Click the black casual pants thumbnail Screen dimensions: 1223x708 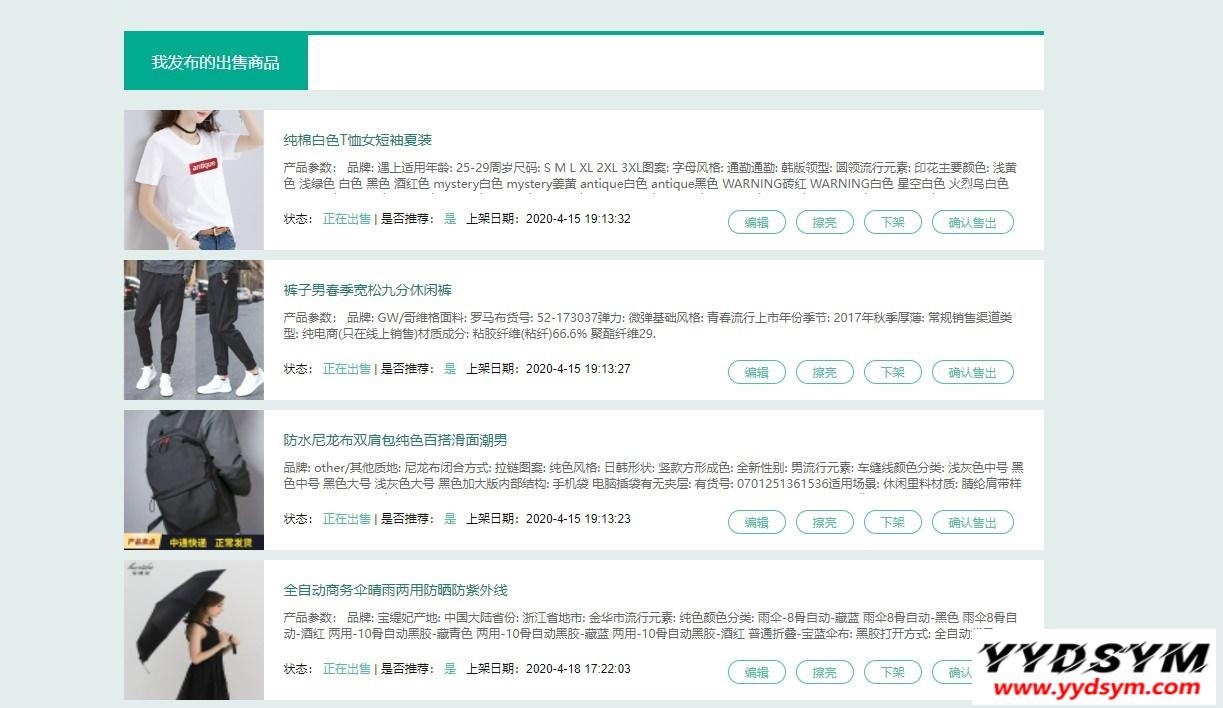coord(194,330)
